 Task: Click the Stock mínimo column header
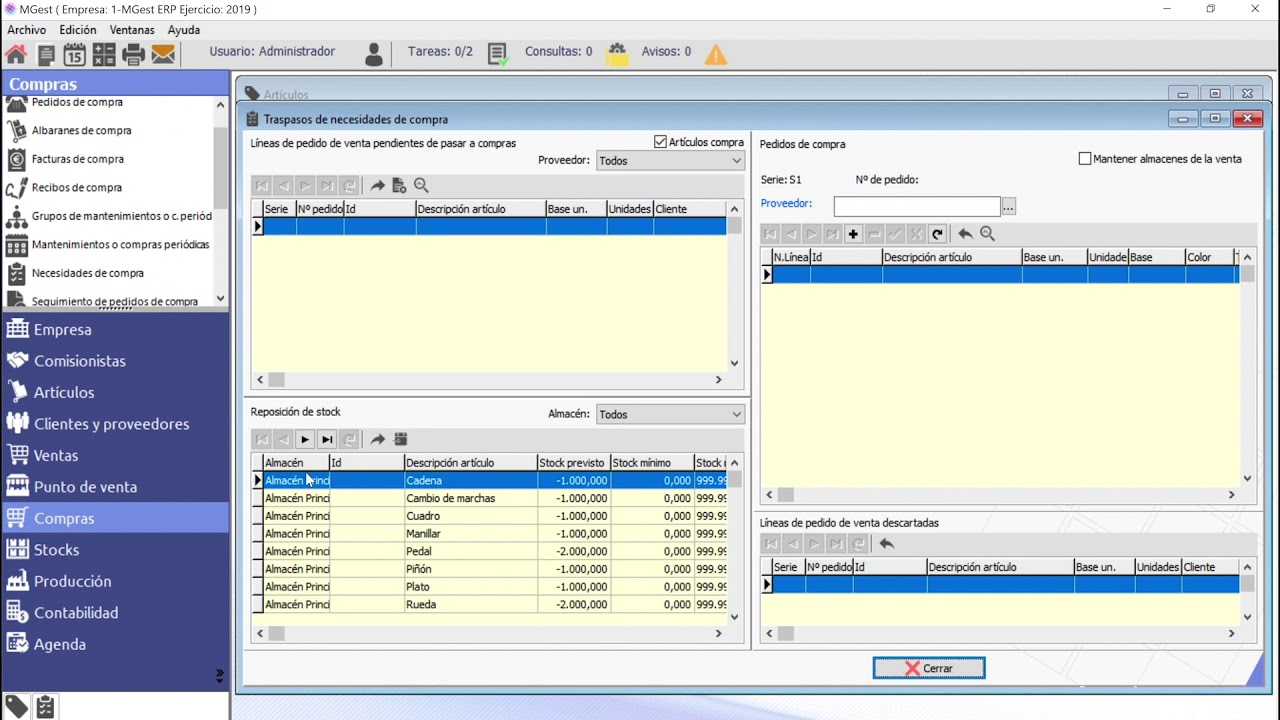(652, 463)
